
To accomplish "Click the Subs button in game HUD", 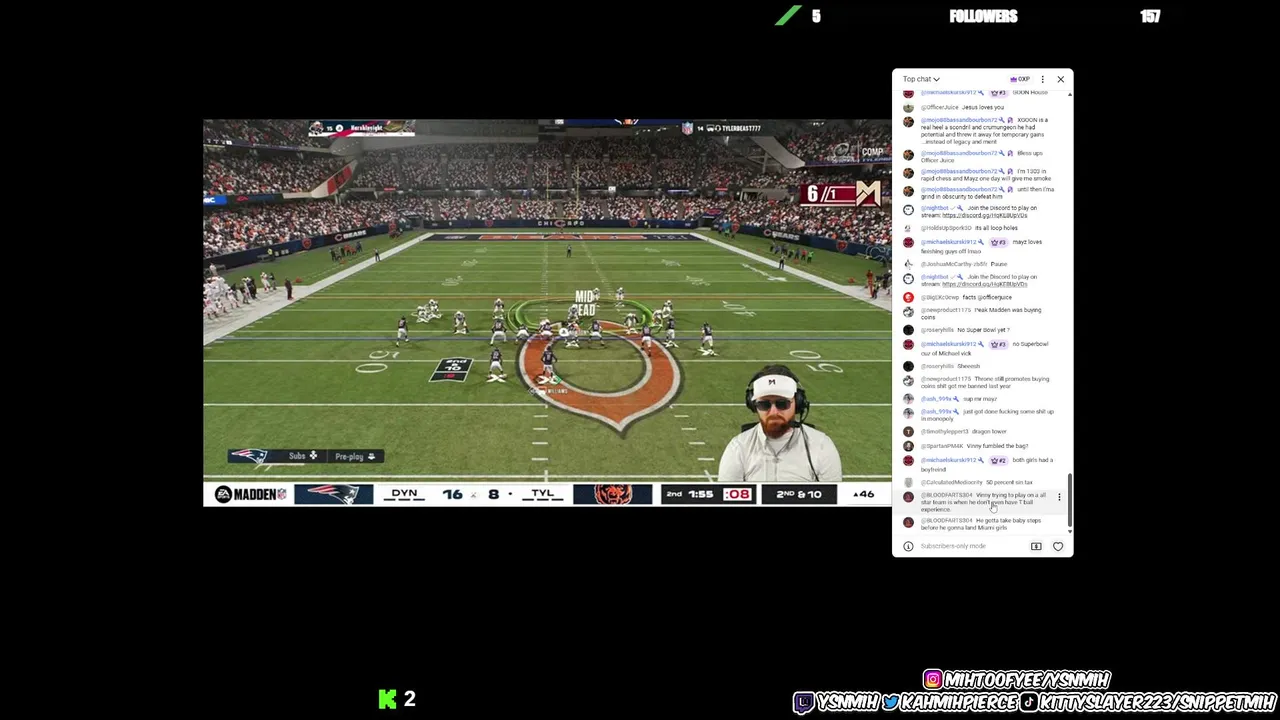I will 303,456.
